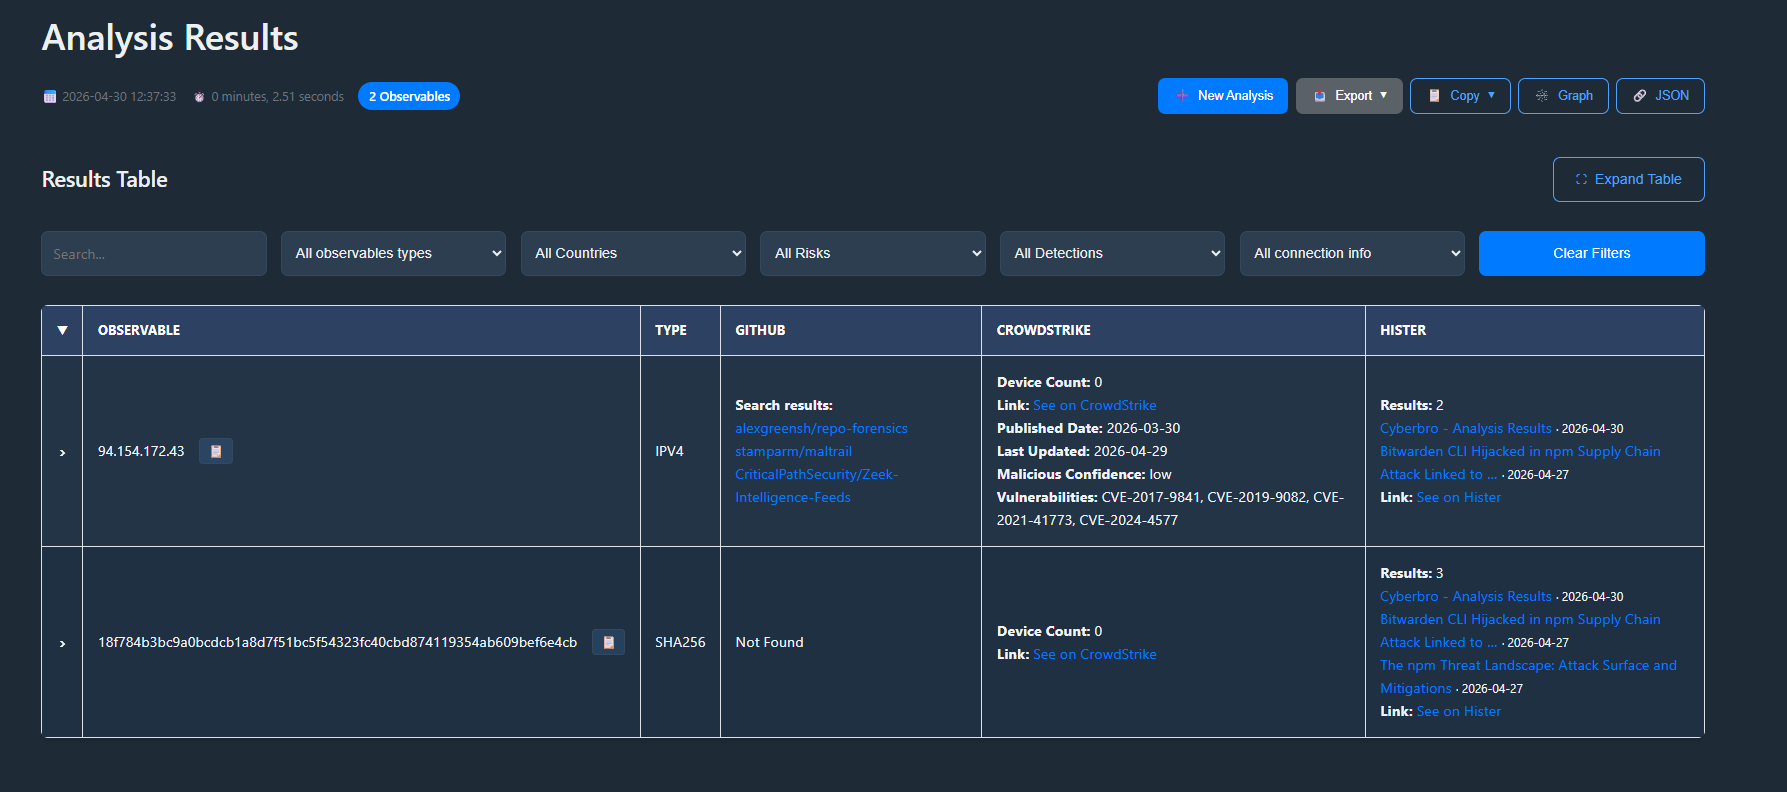Image resolution: width=1787 pixels, height=792 pixels.
Task: Click Expand Table button
Action: coord(1628,179)
